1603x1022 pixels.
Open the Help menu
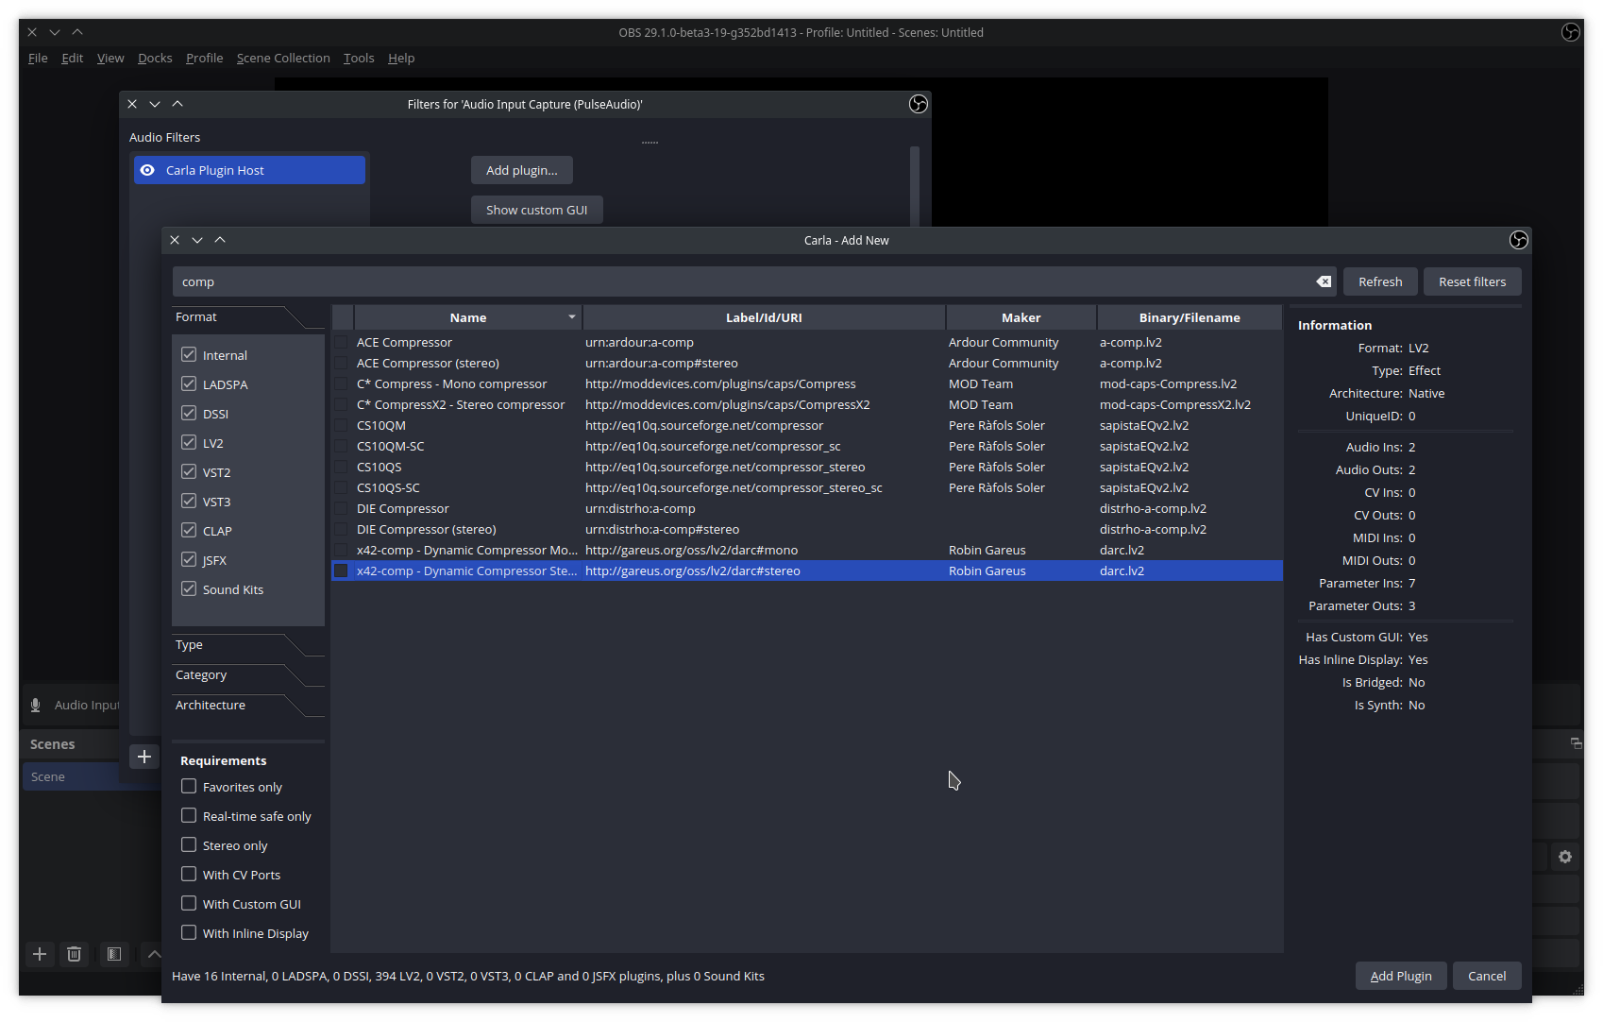coord(401,58)
